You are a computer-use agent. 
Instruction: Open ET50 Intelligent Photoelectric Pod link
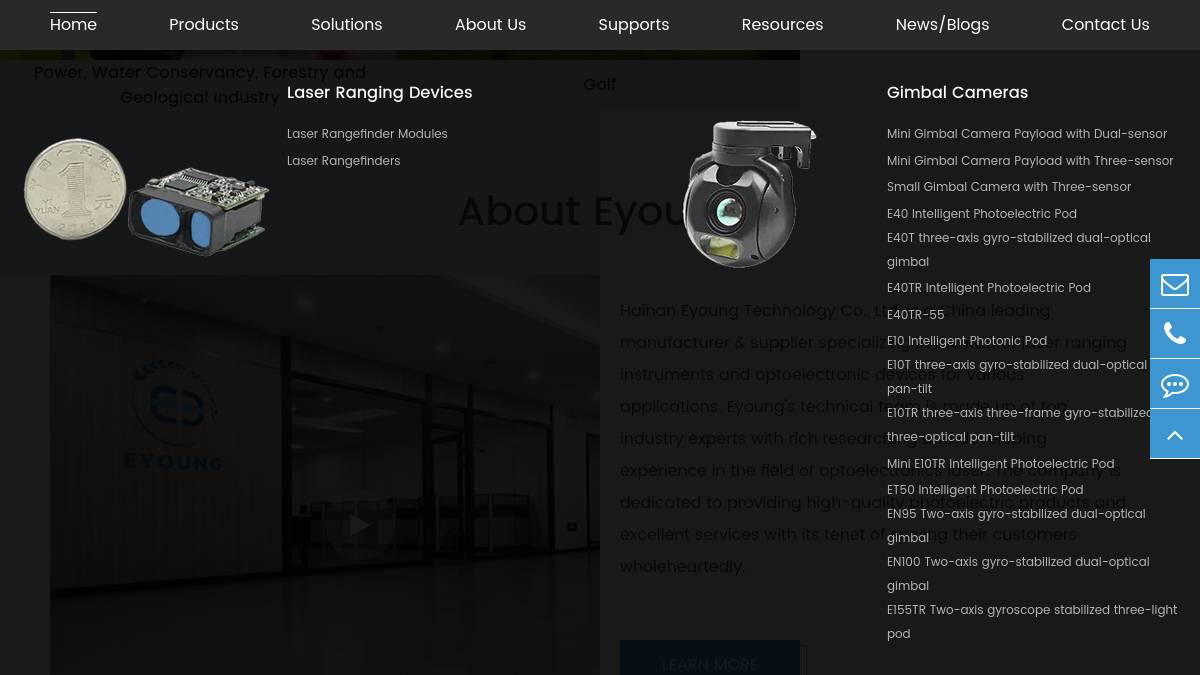point(985,490)
